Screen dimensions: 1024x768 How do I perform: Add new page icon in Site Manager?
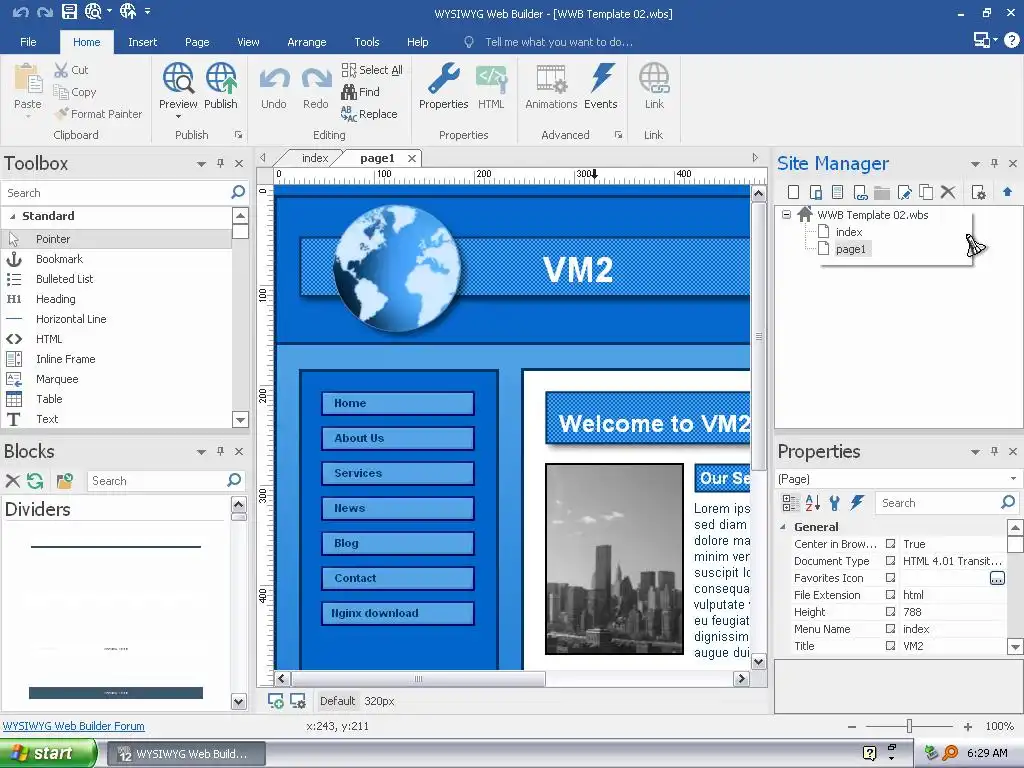(x=793, y=192)
